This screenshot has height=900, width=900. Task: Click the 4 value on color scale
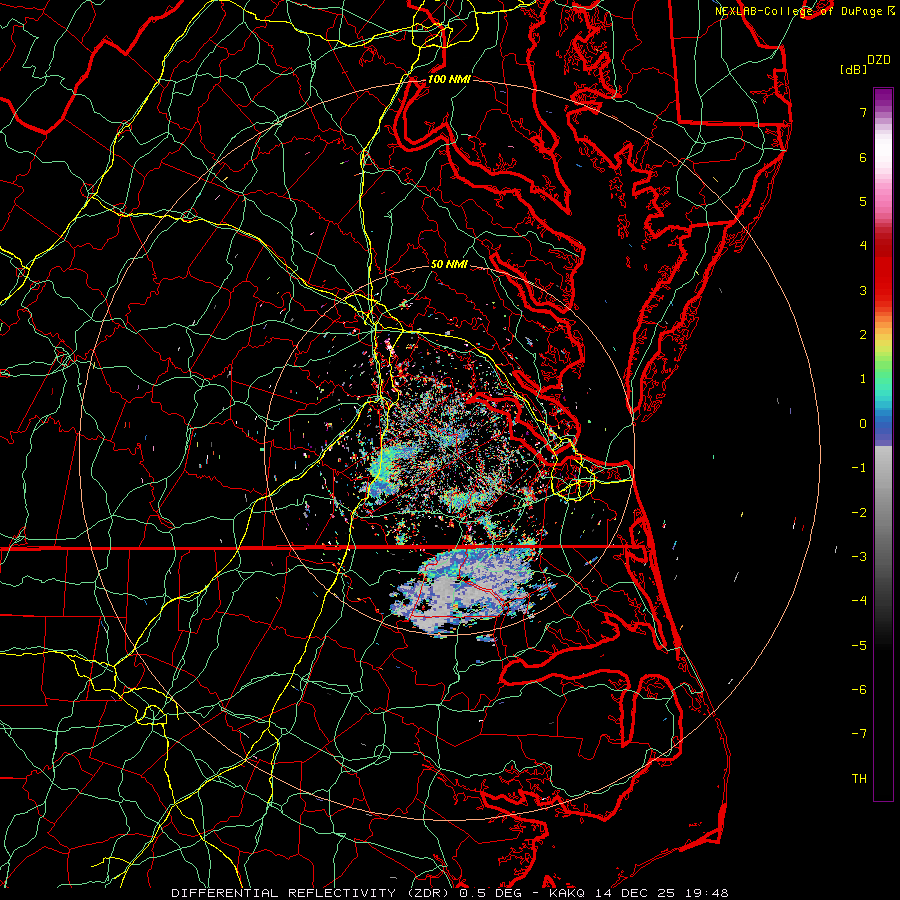click(863, 246)
